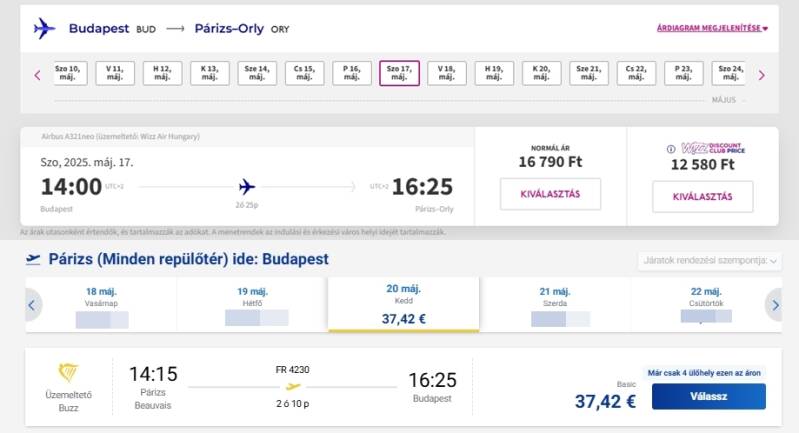Viewport: 799px width, 433px height.
Task: Select the Cs 15, máj. date tab
Action: click(304, 74)
